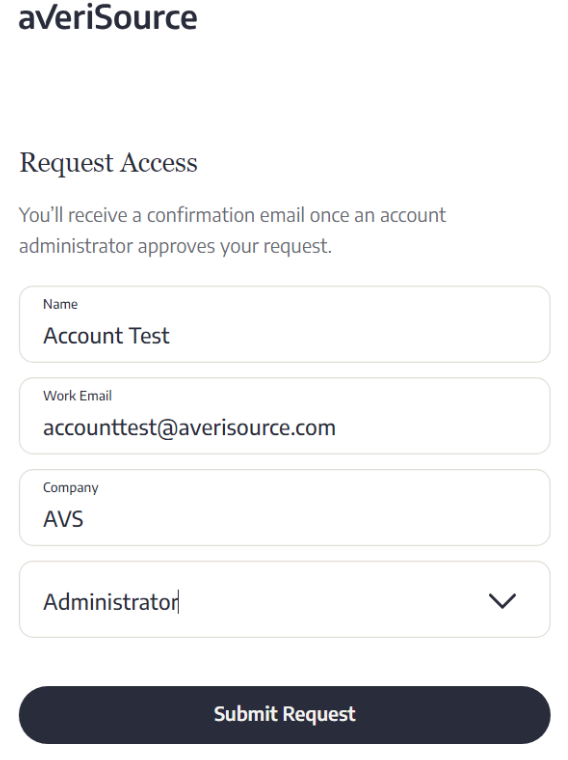
Task: Click the Work Email field label
Action: click(x=77, y=396)
